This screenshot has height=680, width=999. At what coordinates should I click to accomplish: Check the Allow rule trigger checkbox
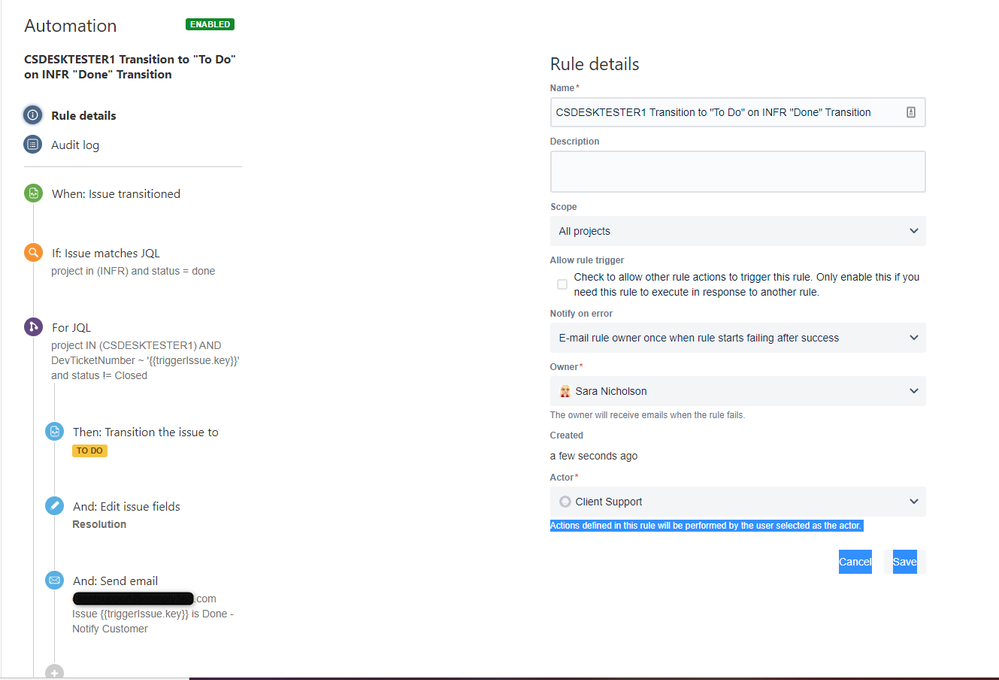tap(562, 284)
